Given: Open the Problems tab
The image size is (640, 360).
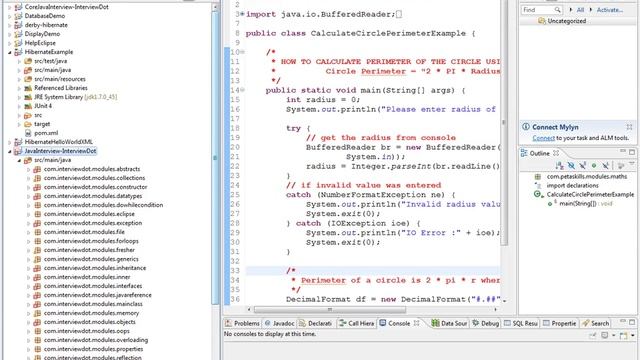Looking at the screenshot, I should [x=242, y=323].
